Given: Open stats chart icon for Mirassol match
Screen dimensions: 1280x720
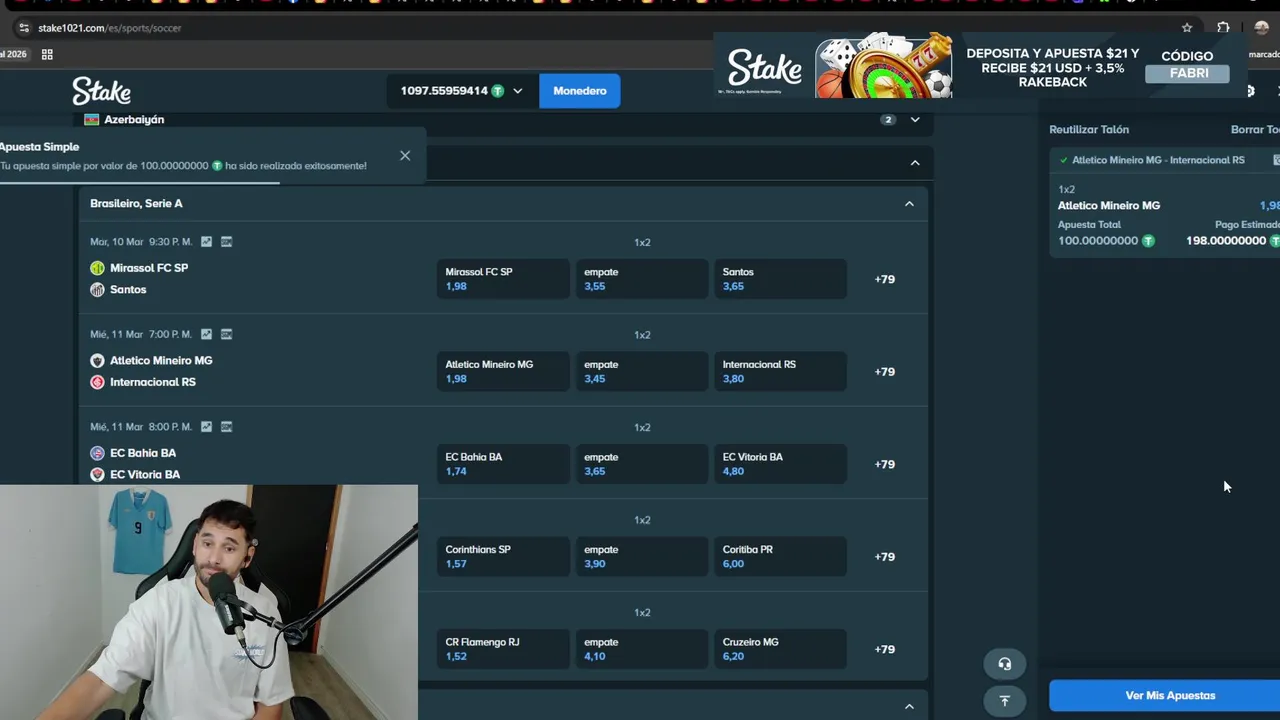Looking at the screenshot, I should pos(206,242).
